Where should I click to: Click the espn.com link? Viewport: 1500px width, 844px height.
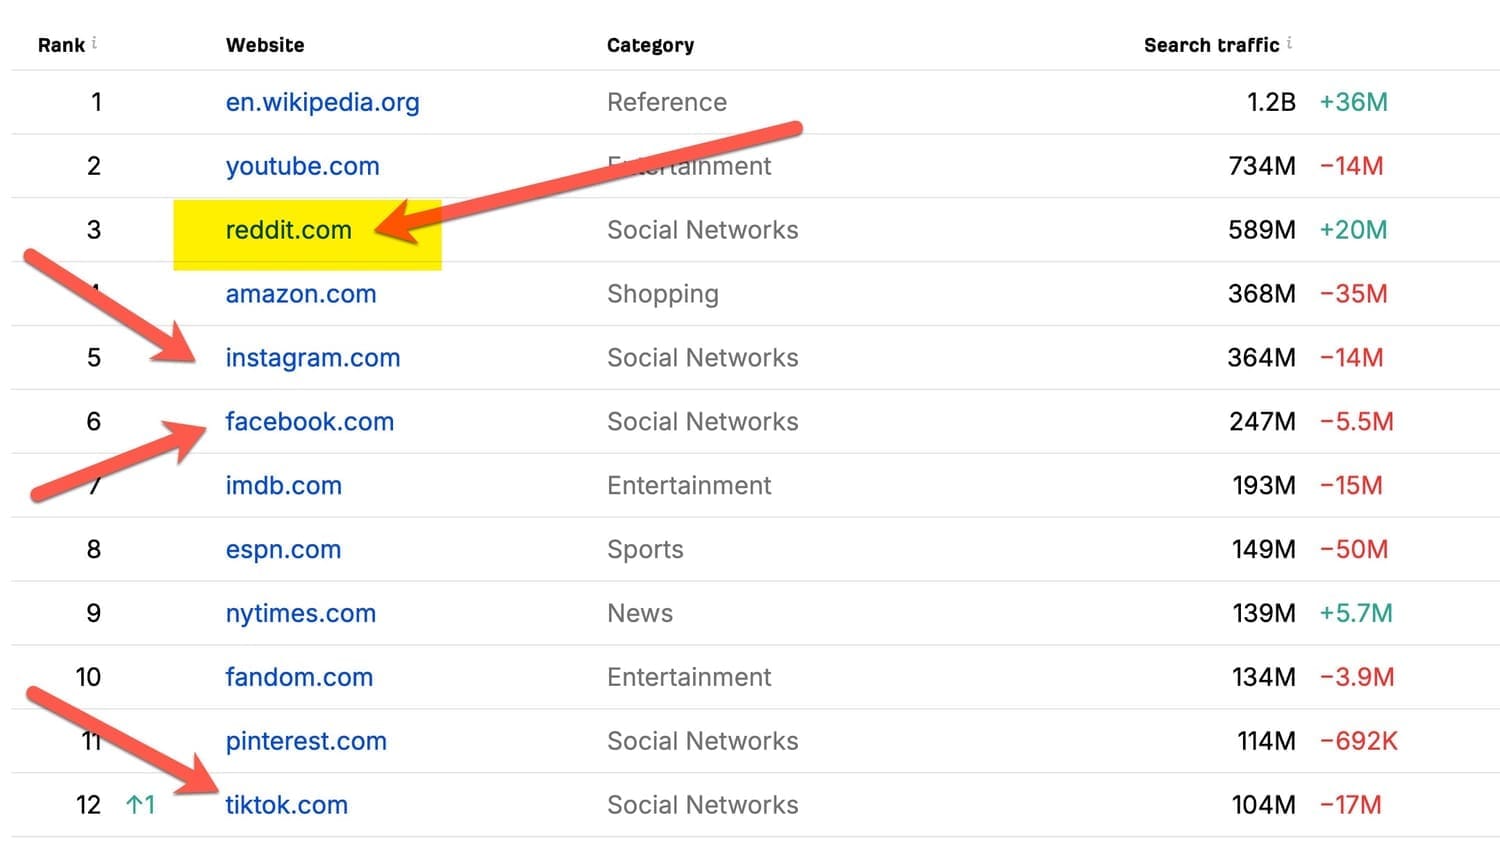tap(283, 550)
